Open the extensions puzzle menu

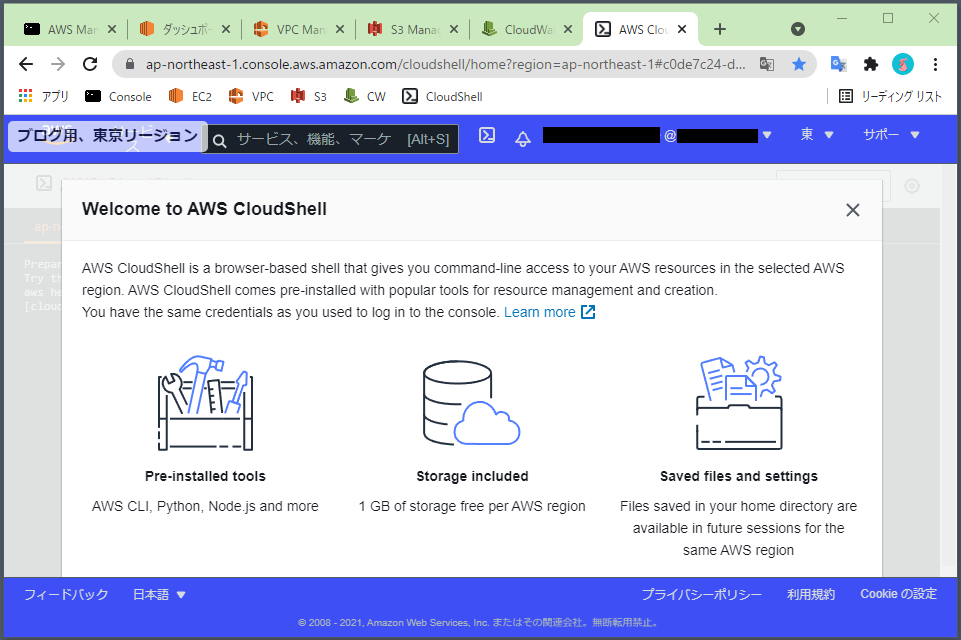[x=870, y=64]
